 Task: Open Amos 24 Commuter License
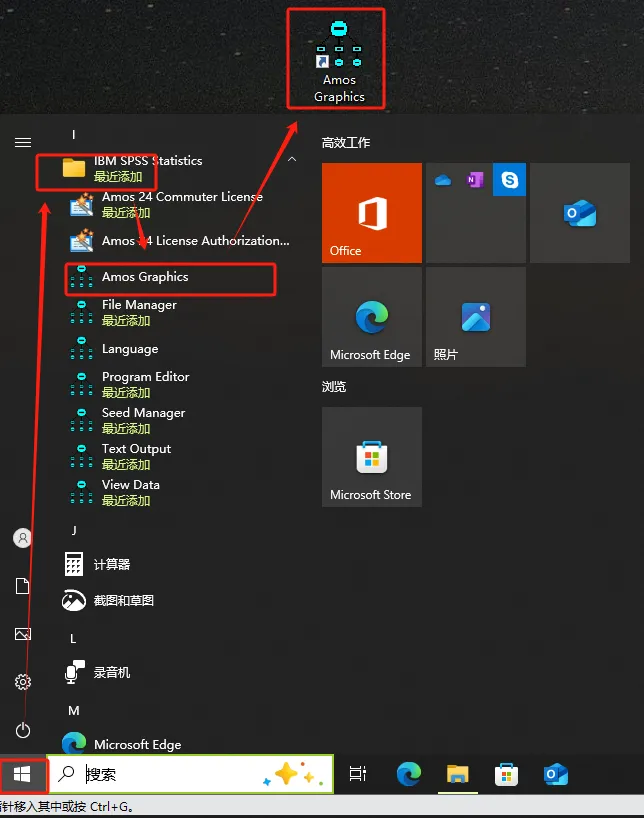180,204
